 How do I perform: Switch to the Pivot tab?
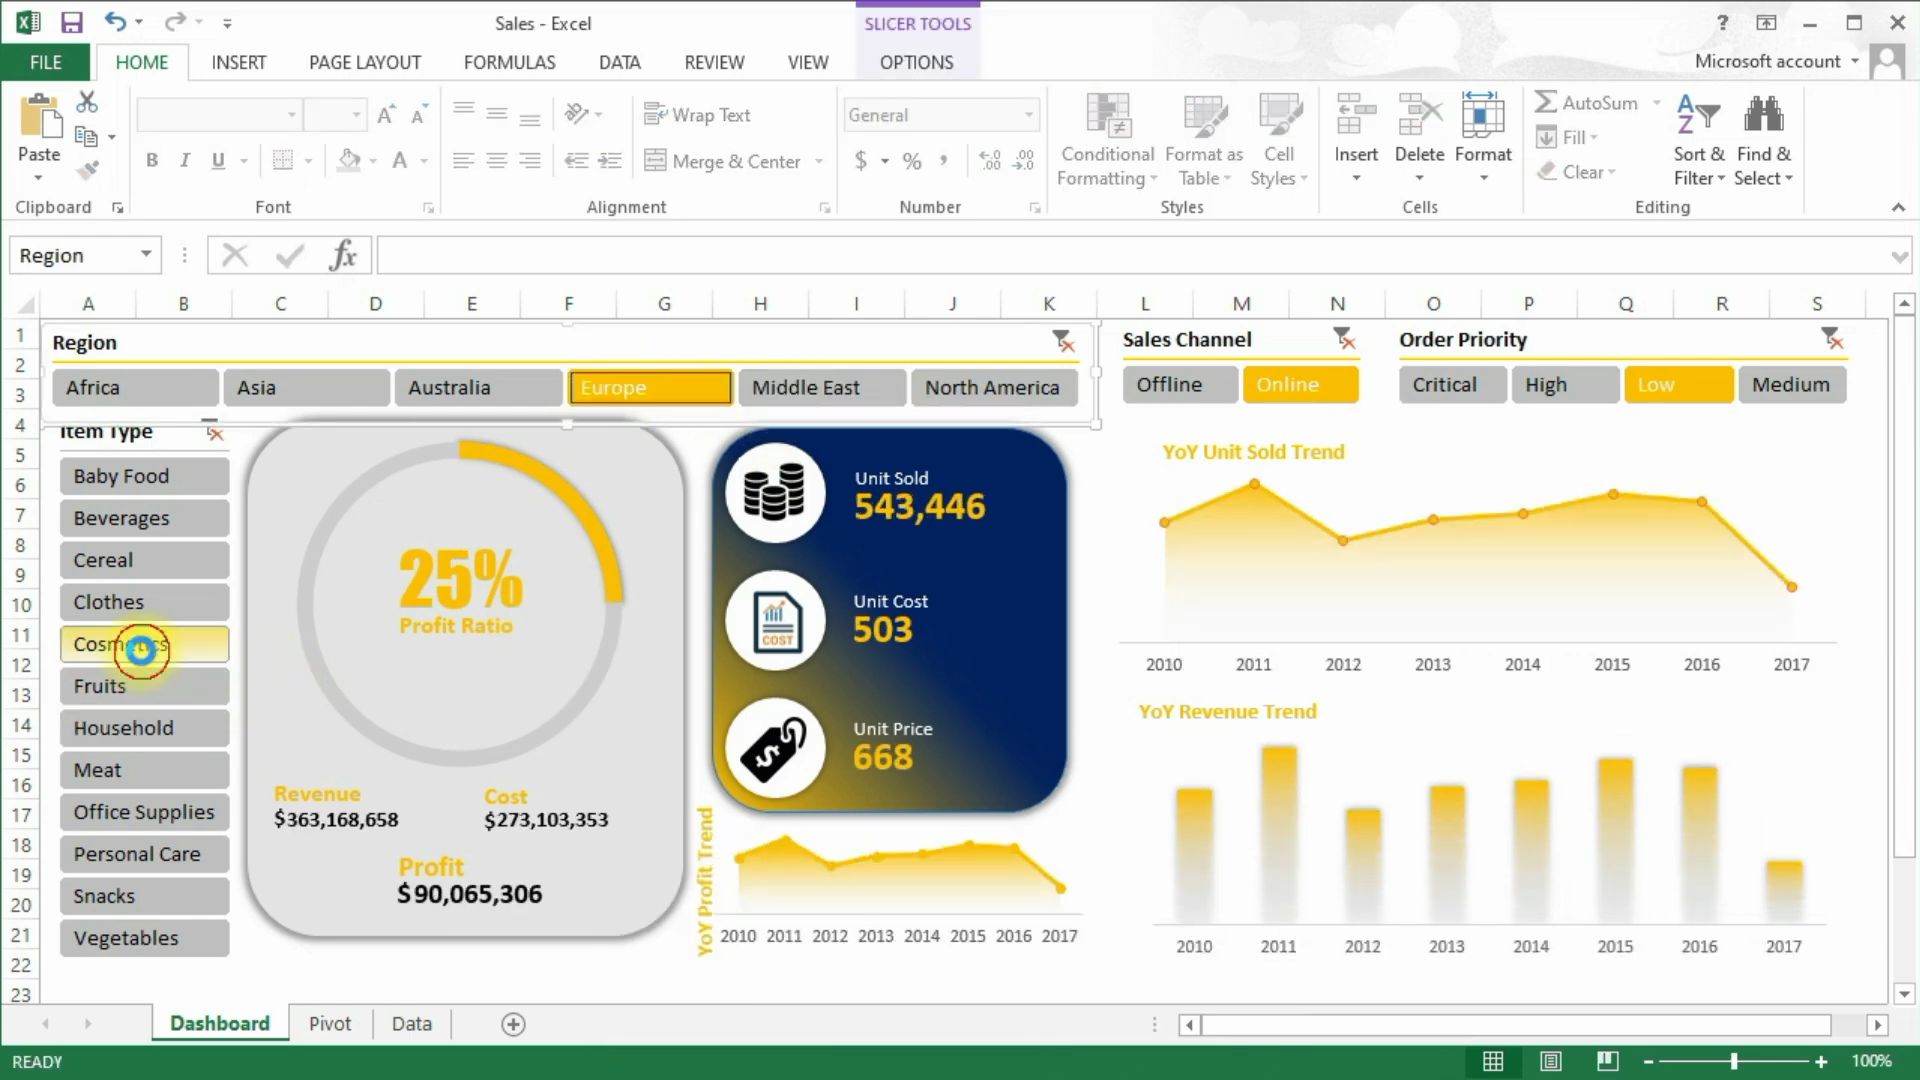(330, 1023)
